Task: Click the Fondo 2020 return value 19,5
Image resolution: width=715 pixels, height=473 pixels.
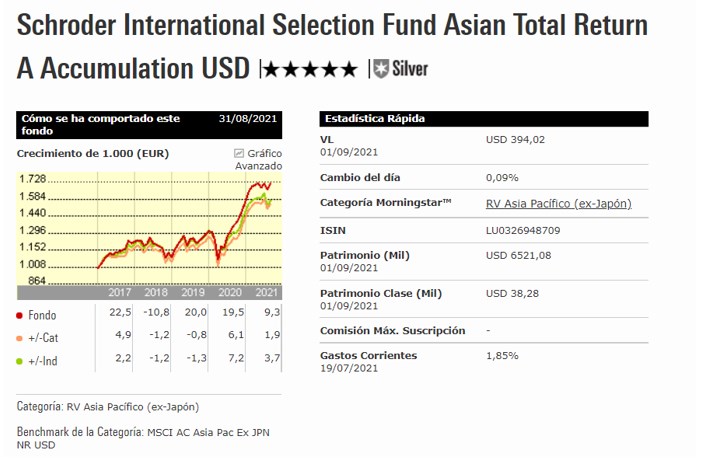Action: point(231,315)
